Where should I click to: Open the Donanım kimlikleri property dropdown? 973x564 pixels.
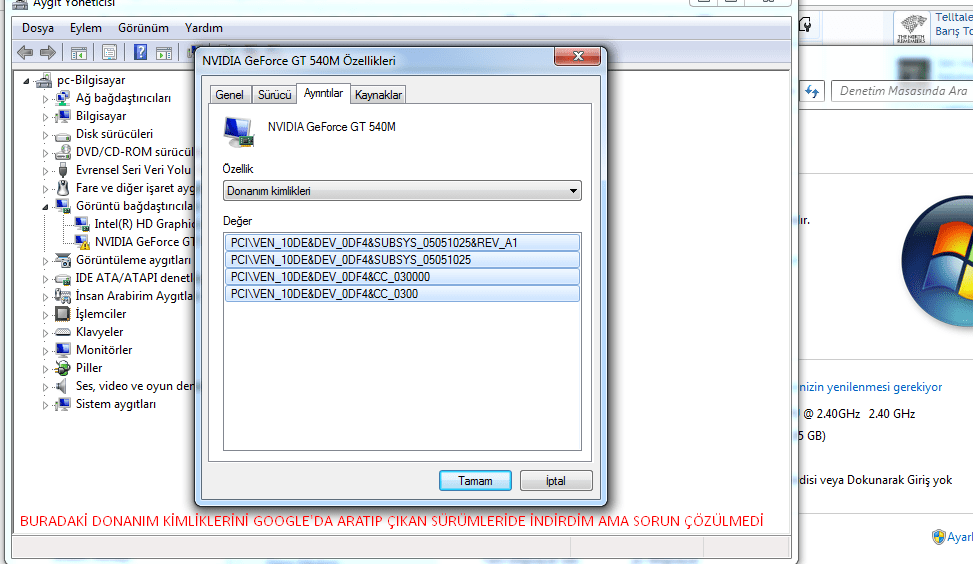click(x=402, y=191)
